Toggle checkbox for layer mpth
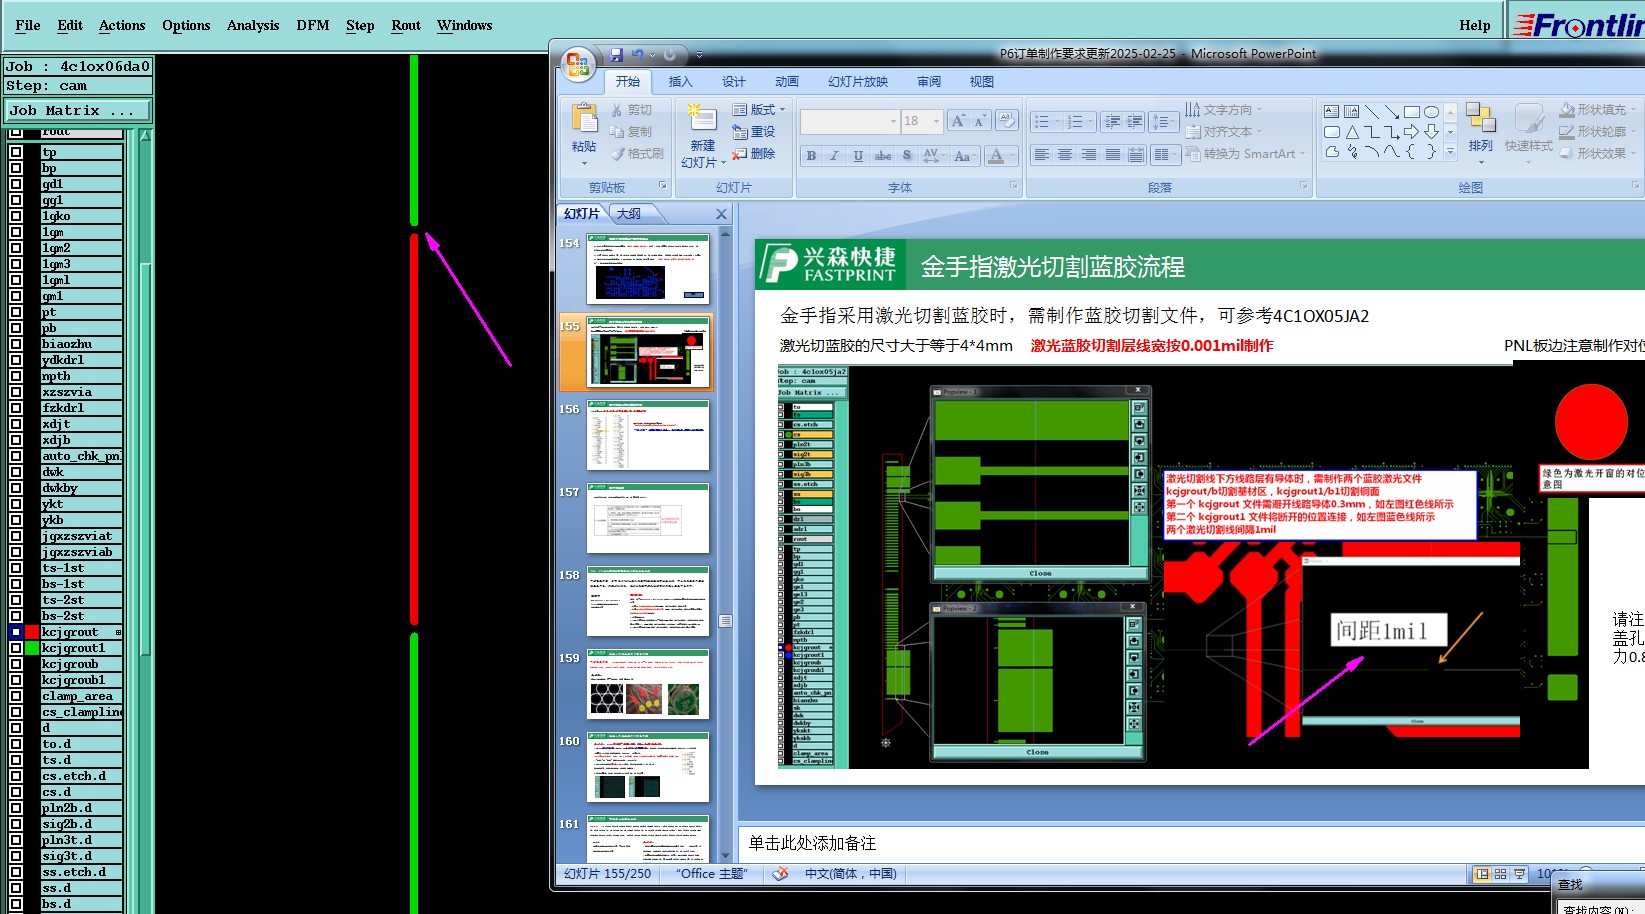 [16, 376]
